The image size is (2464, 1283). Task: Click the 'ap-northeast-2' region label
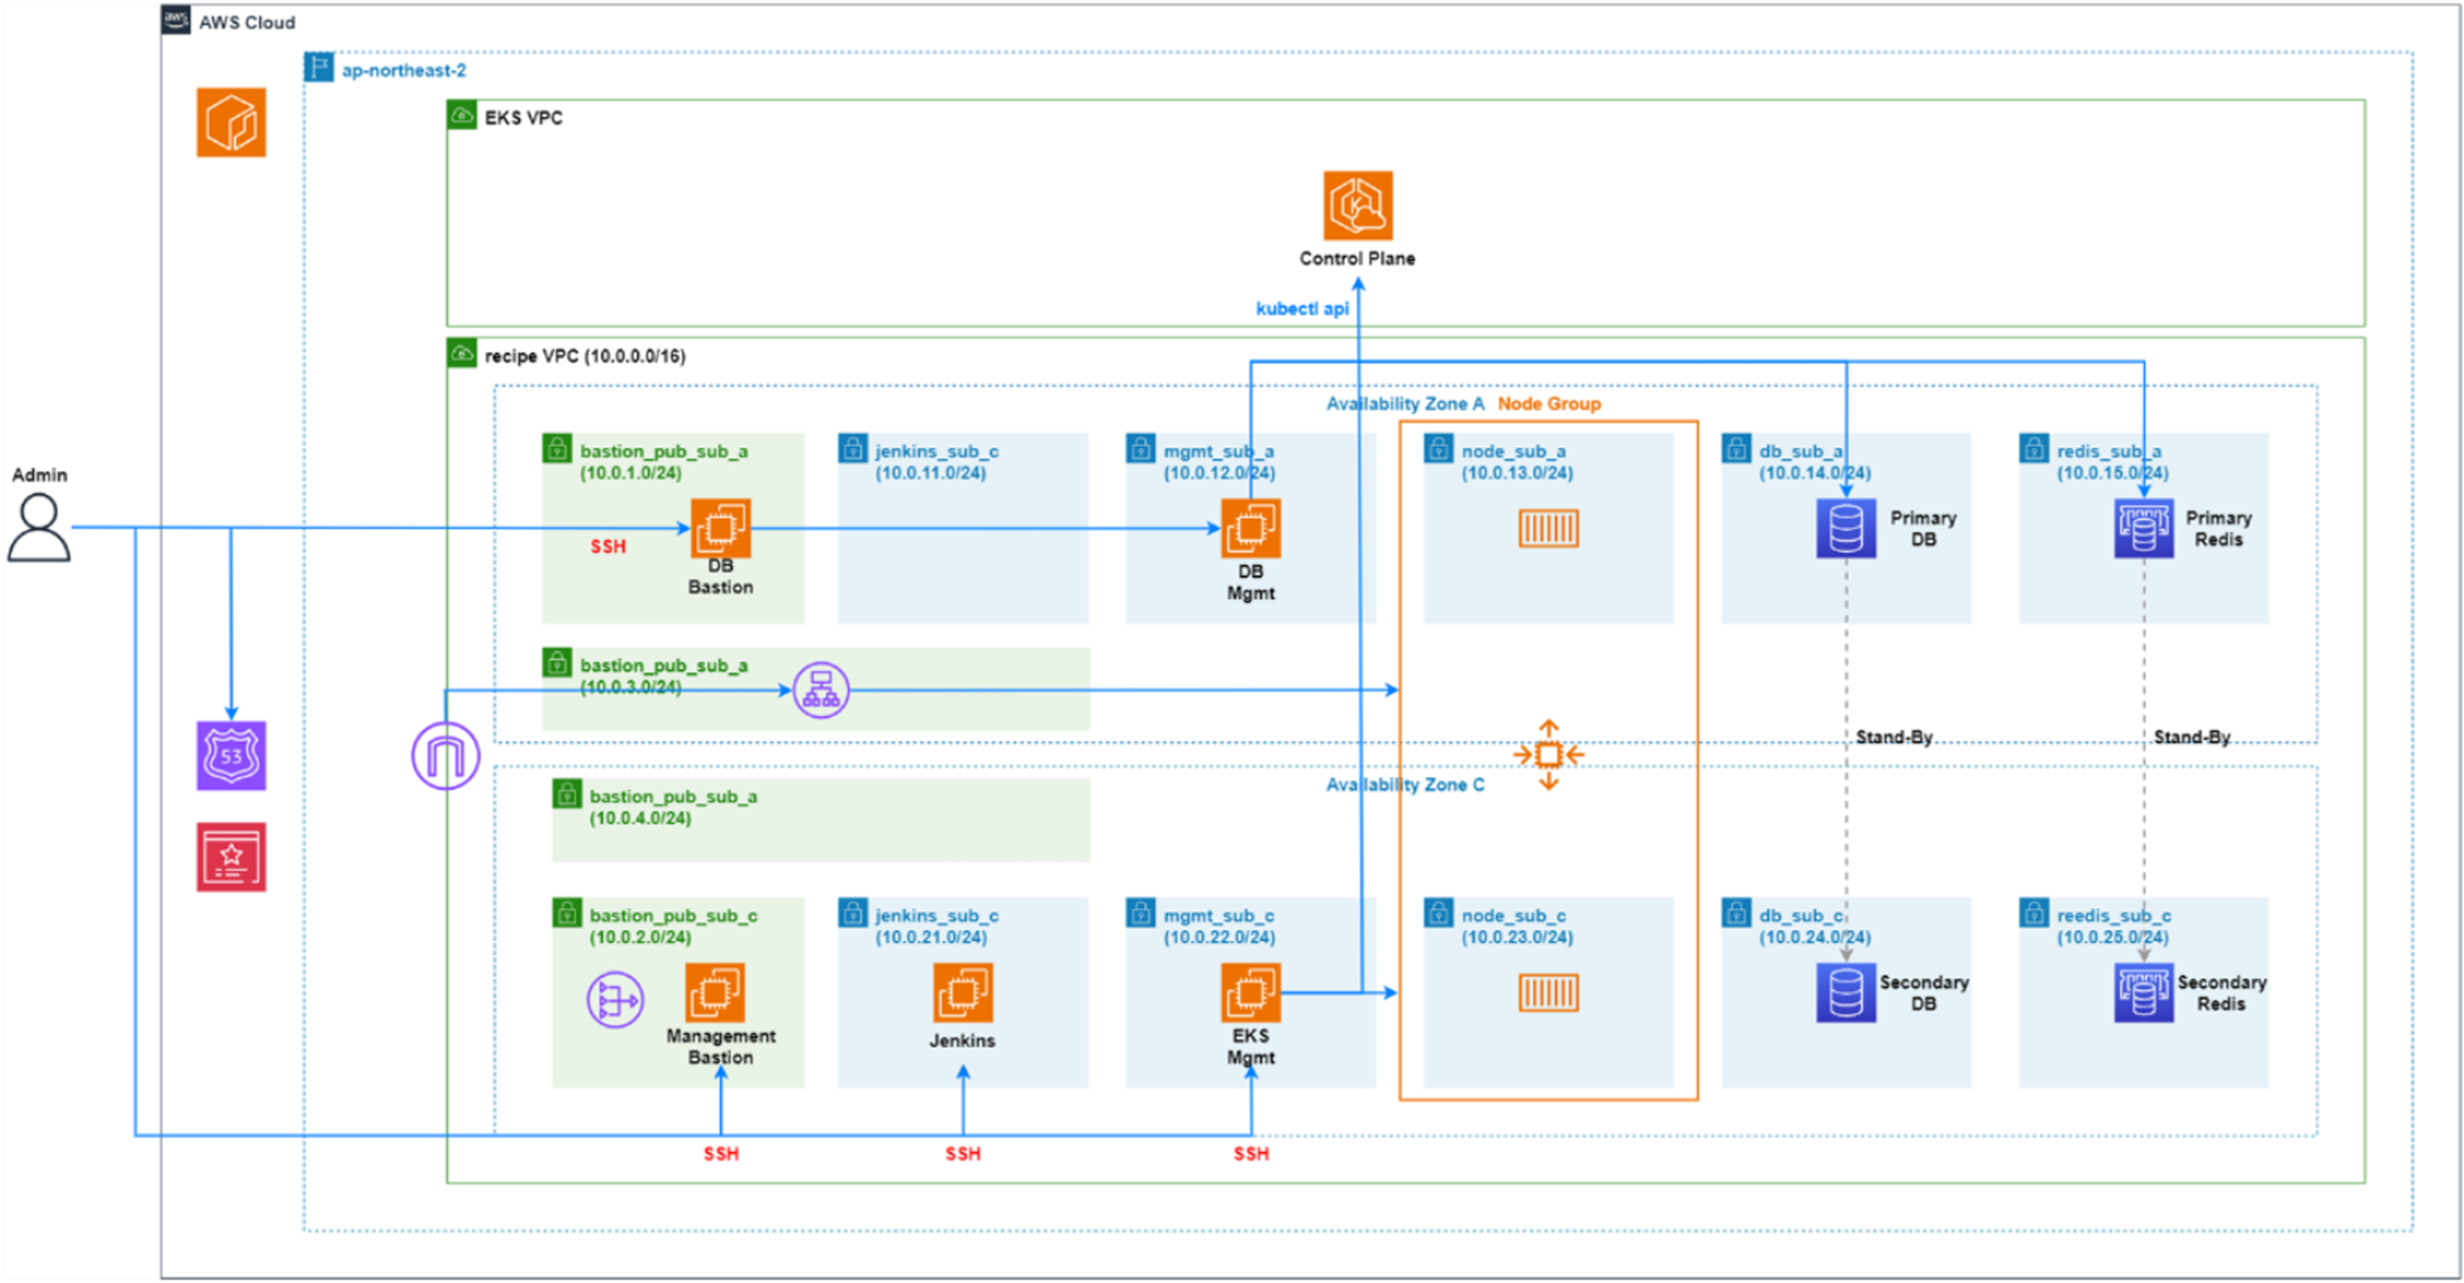coord(404,71)
